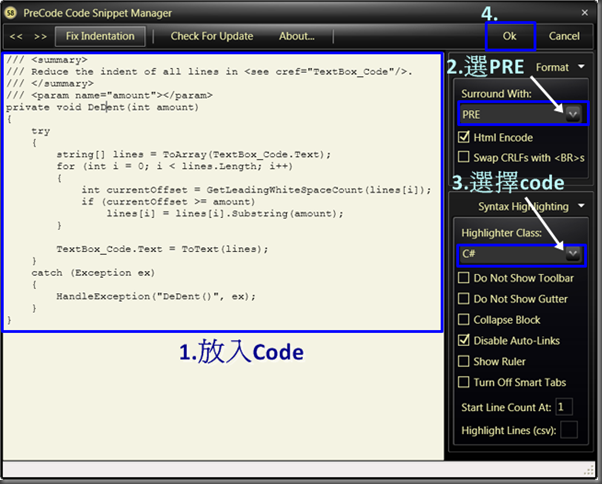
Task: Click the PreCode app icon in title bar
Action: tap(11, 13)
